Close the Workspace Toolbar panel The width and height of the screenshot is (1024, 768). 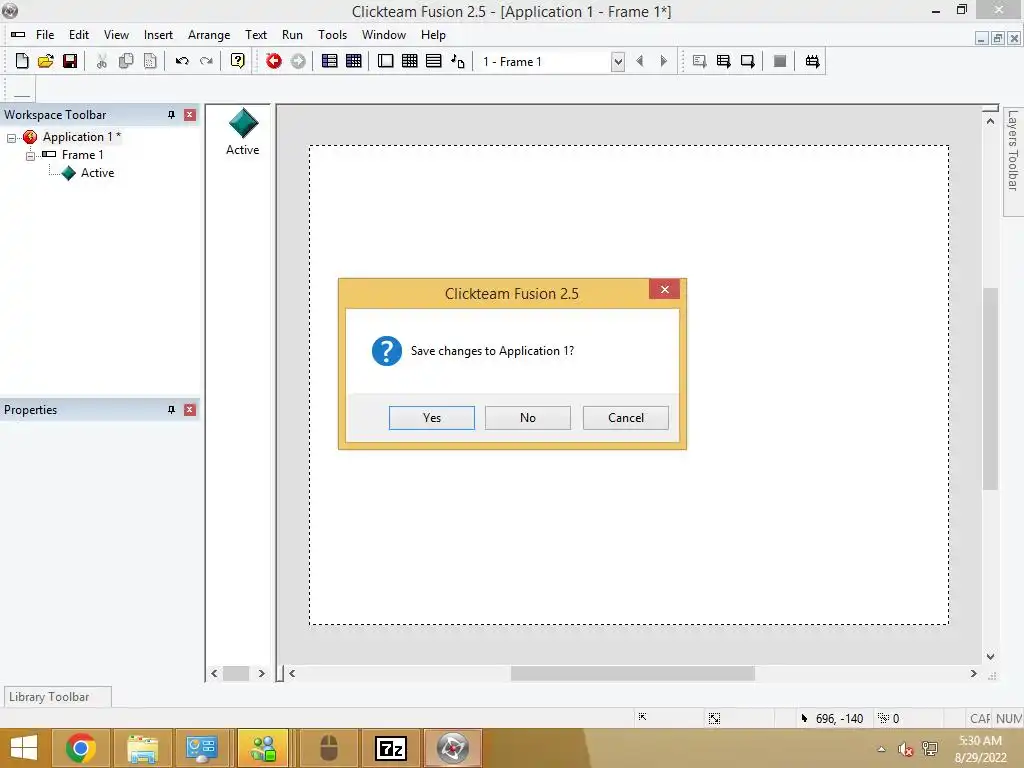tap(190, 115)
